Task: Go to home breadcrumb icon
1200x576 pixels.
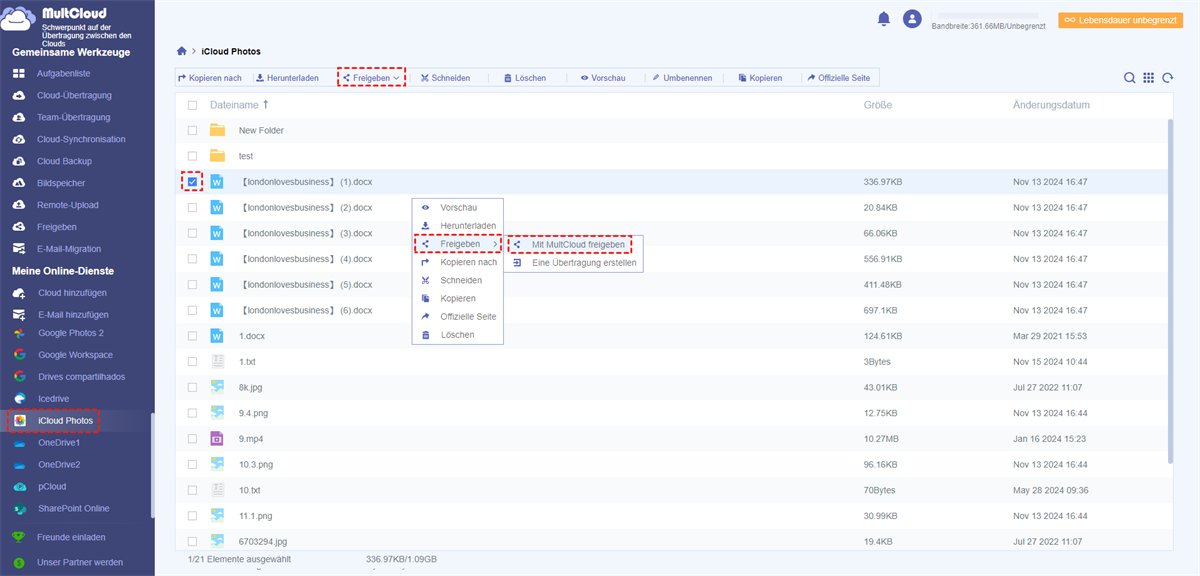Action: [181, 50]
